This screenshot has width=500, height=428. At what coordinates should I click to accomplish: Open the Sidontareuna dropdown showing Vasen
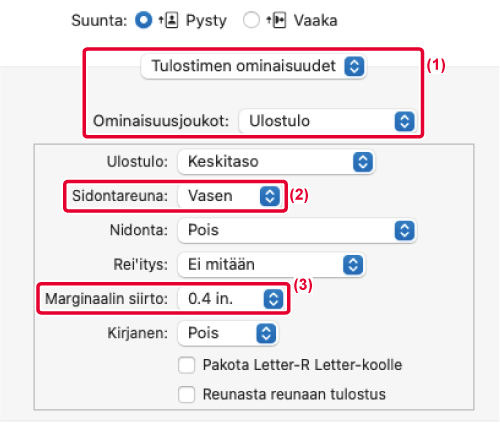230,196
